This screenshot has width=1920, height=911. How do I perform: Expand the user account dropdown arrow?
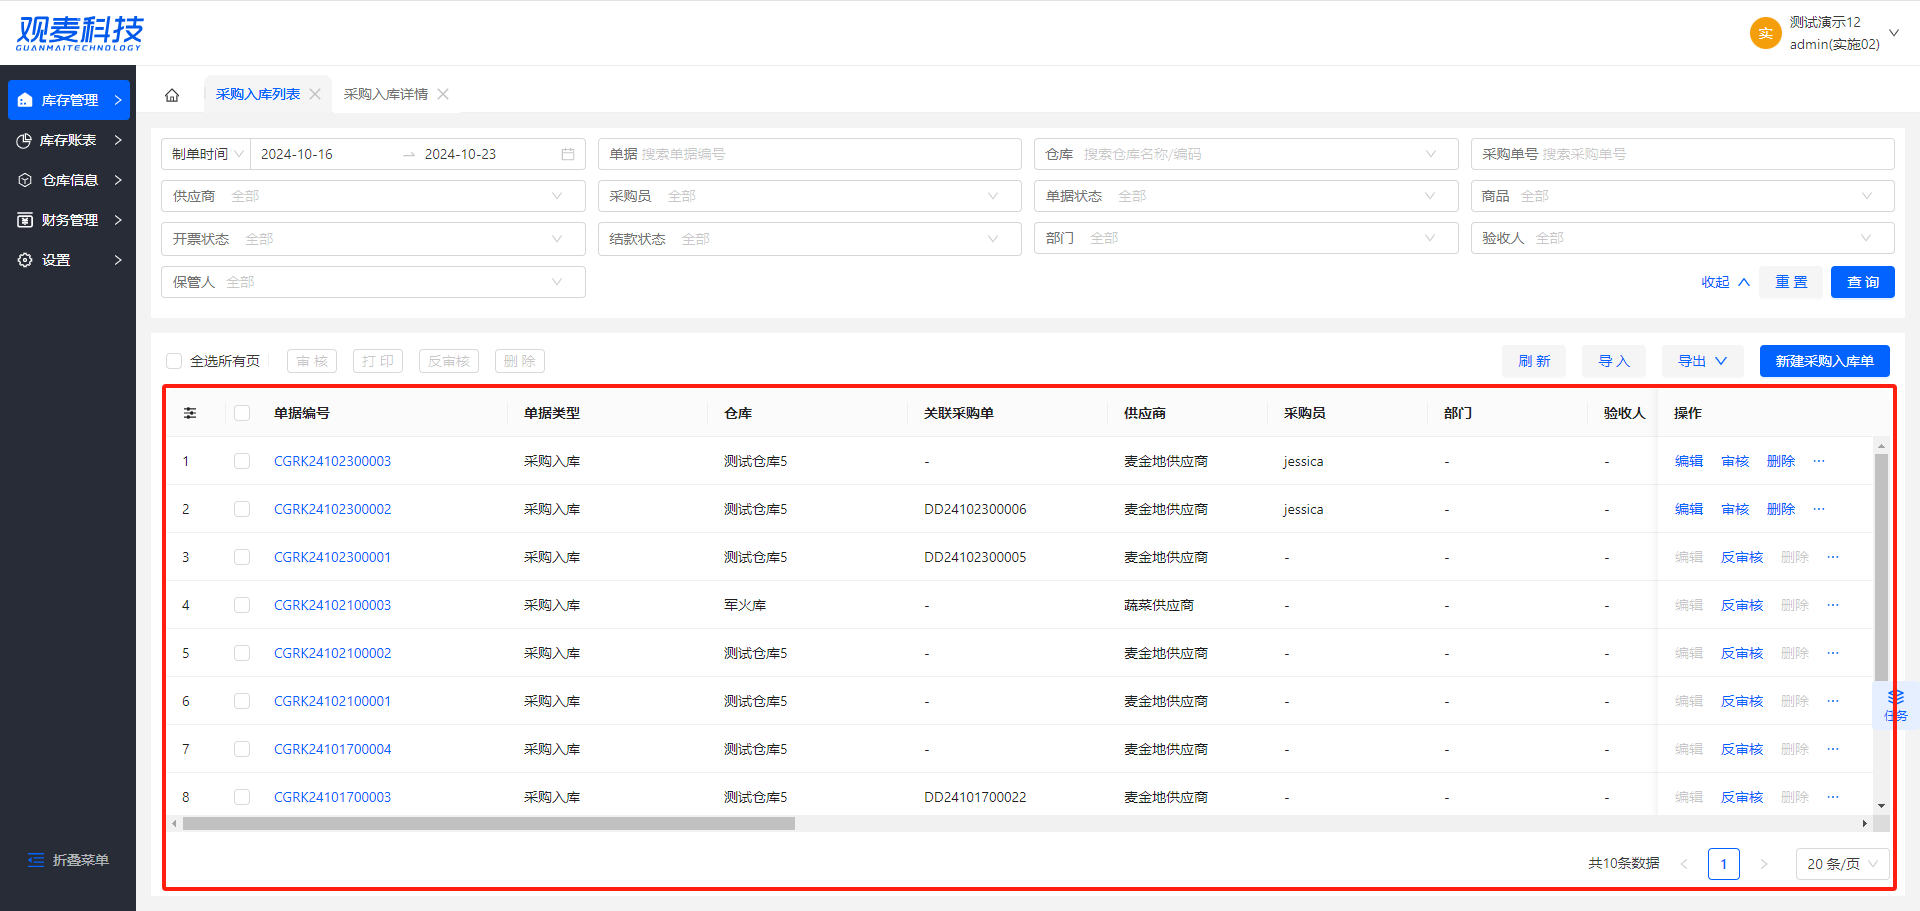point(1894,33)
